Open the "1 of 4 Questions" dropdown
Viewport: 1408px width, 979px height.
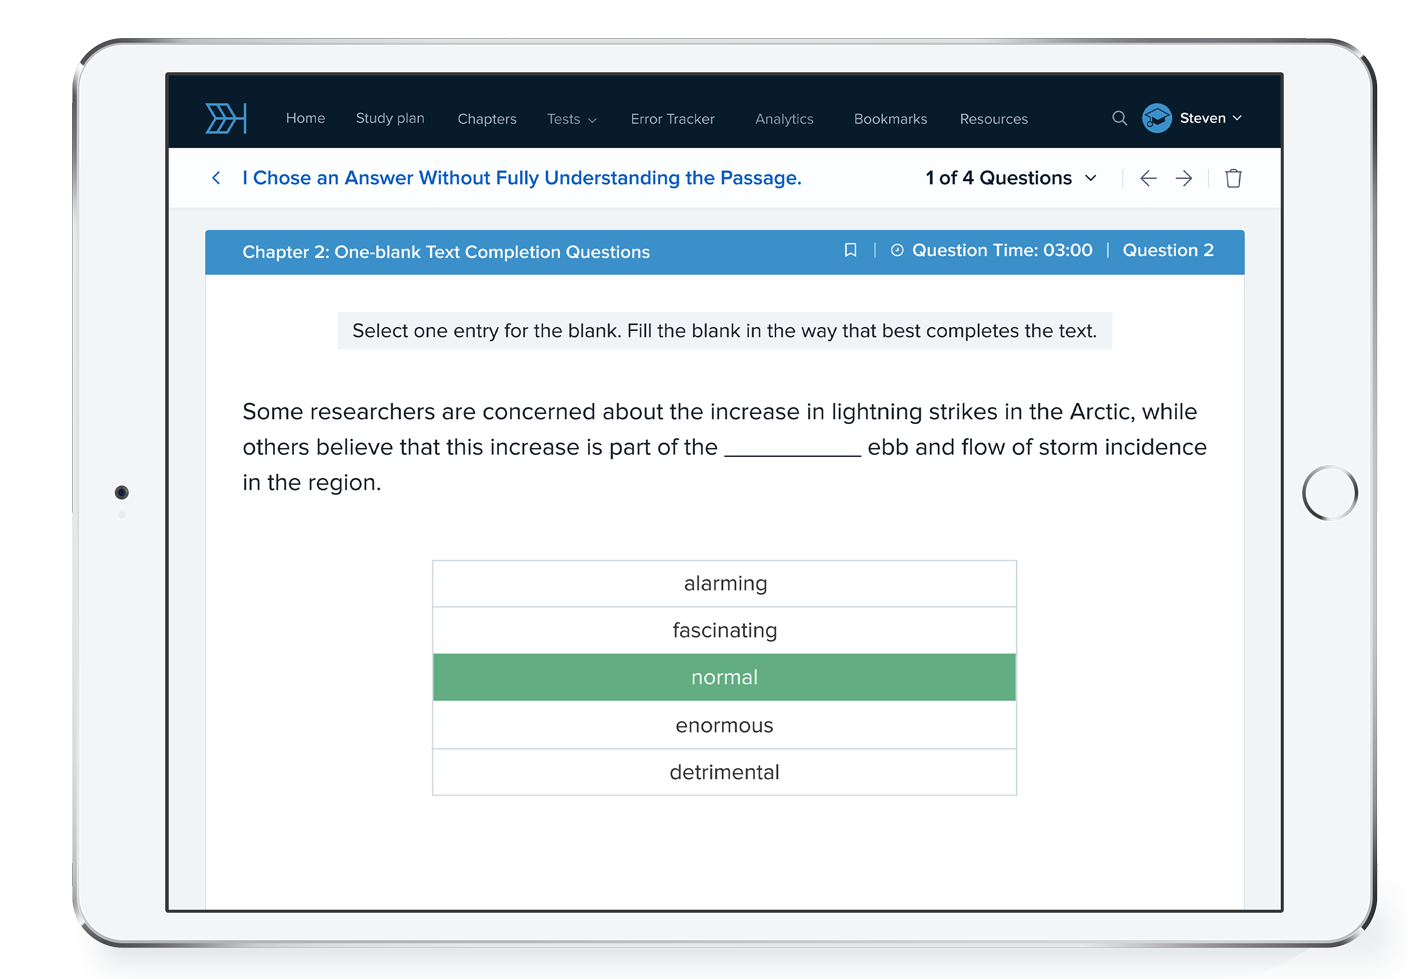(1010, 178)
